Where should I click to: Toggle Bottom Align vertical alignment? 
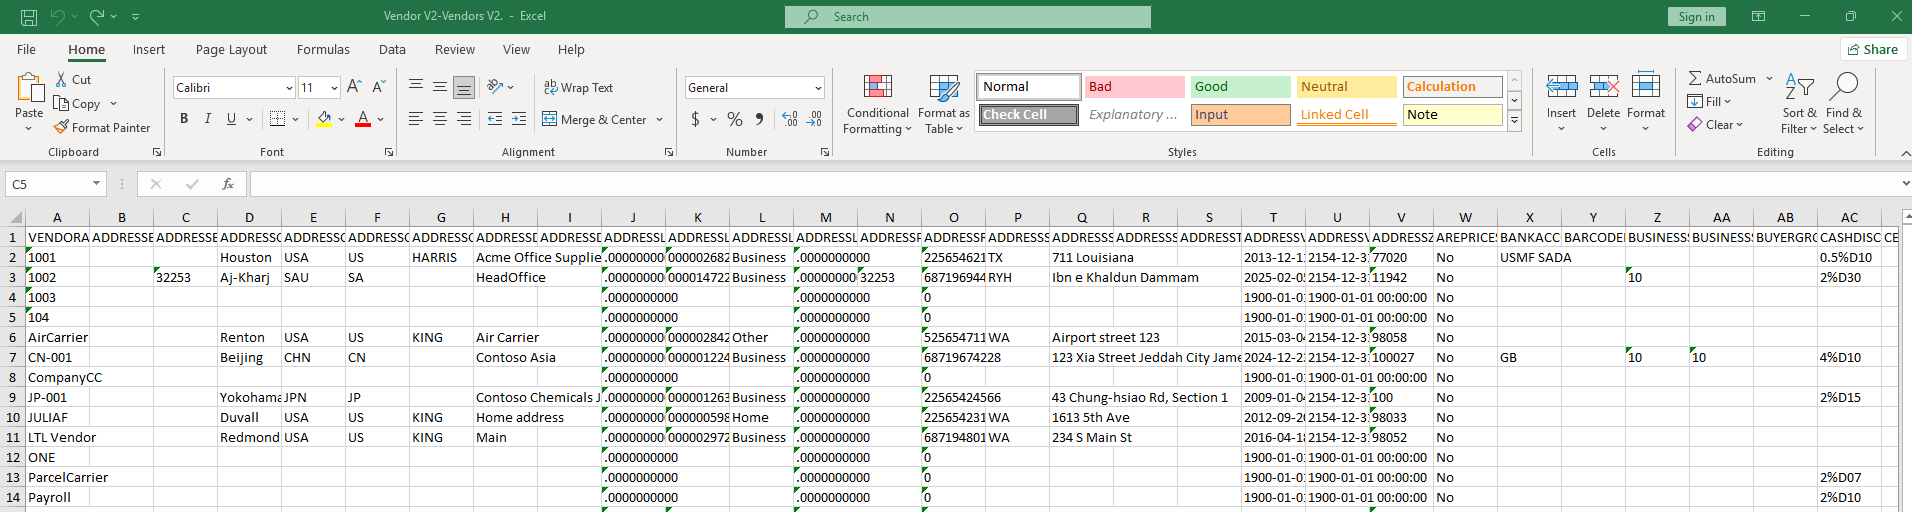(464, 87)
